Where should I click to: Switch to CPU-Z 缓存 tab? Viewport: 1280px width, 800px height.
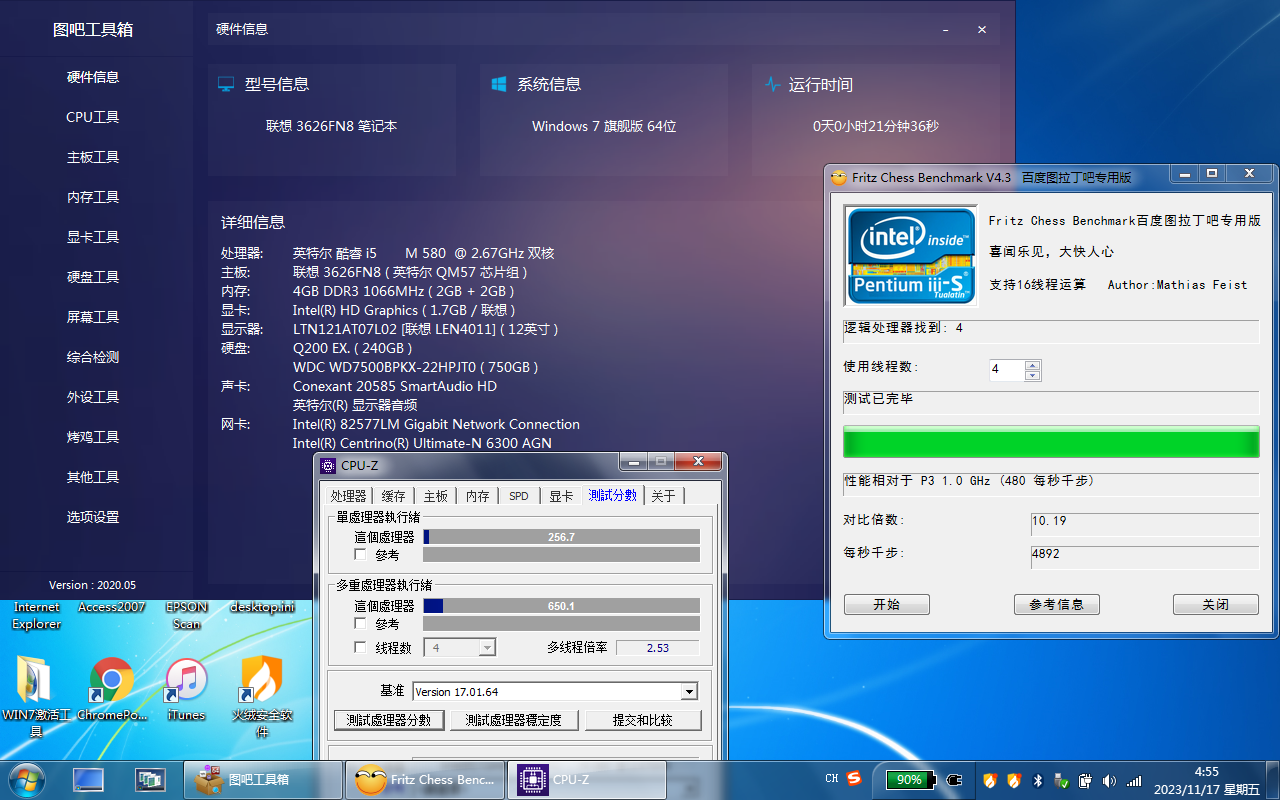[394, 496]
